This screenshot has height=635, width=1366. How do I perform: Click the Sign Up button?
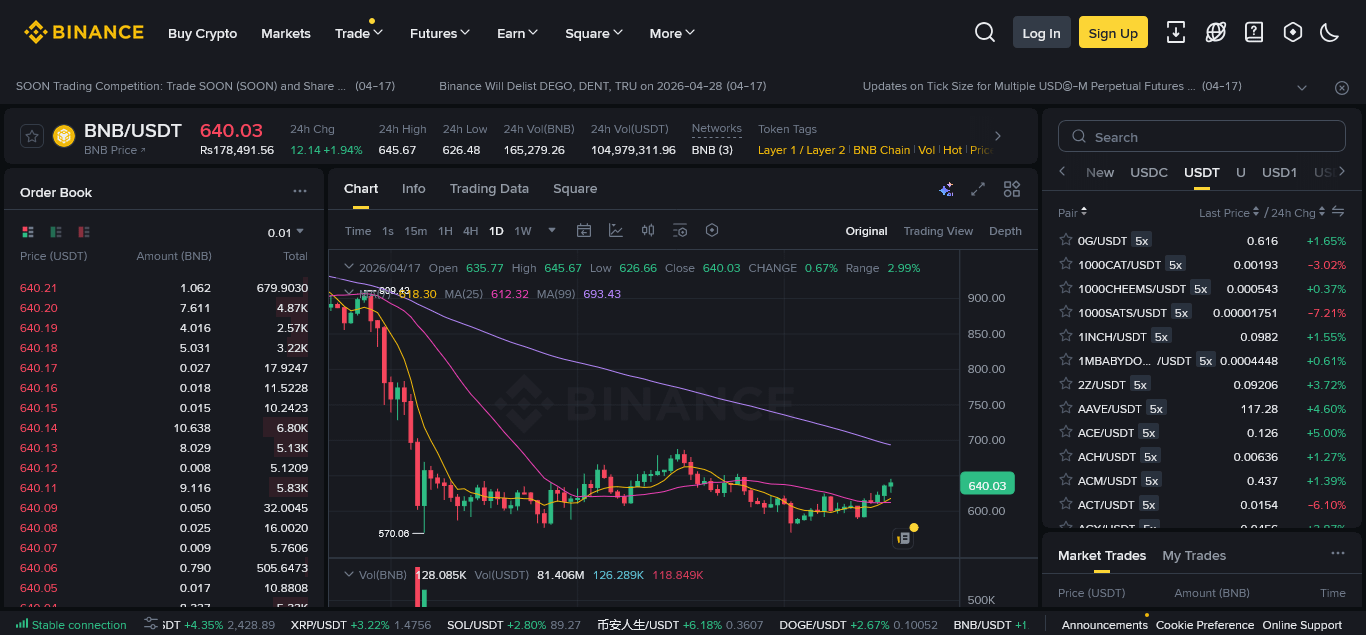click(1113, 32)
